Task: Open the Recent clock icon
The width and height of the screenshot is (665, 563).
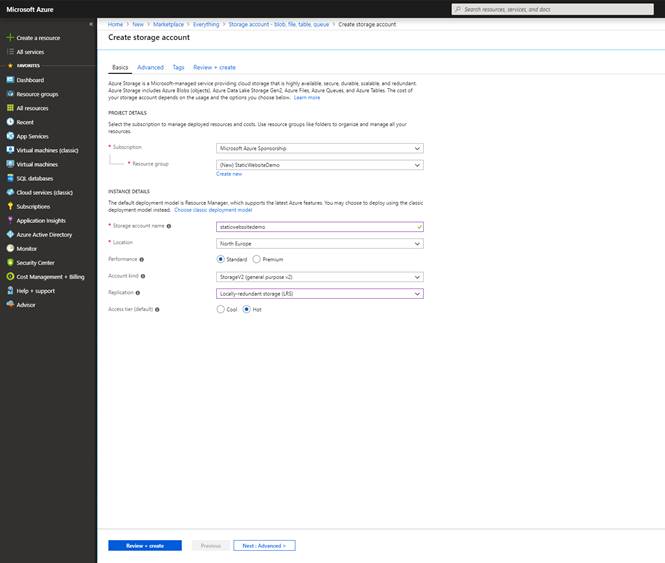Action: click(10, 122)
